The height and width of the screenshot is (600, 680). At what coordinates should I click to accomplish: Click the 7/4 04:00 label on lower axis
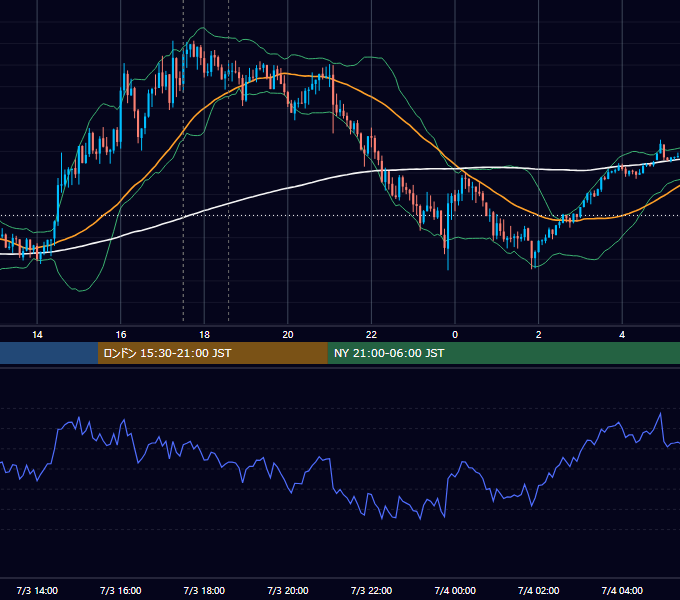(x=622, y=590)
